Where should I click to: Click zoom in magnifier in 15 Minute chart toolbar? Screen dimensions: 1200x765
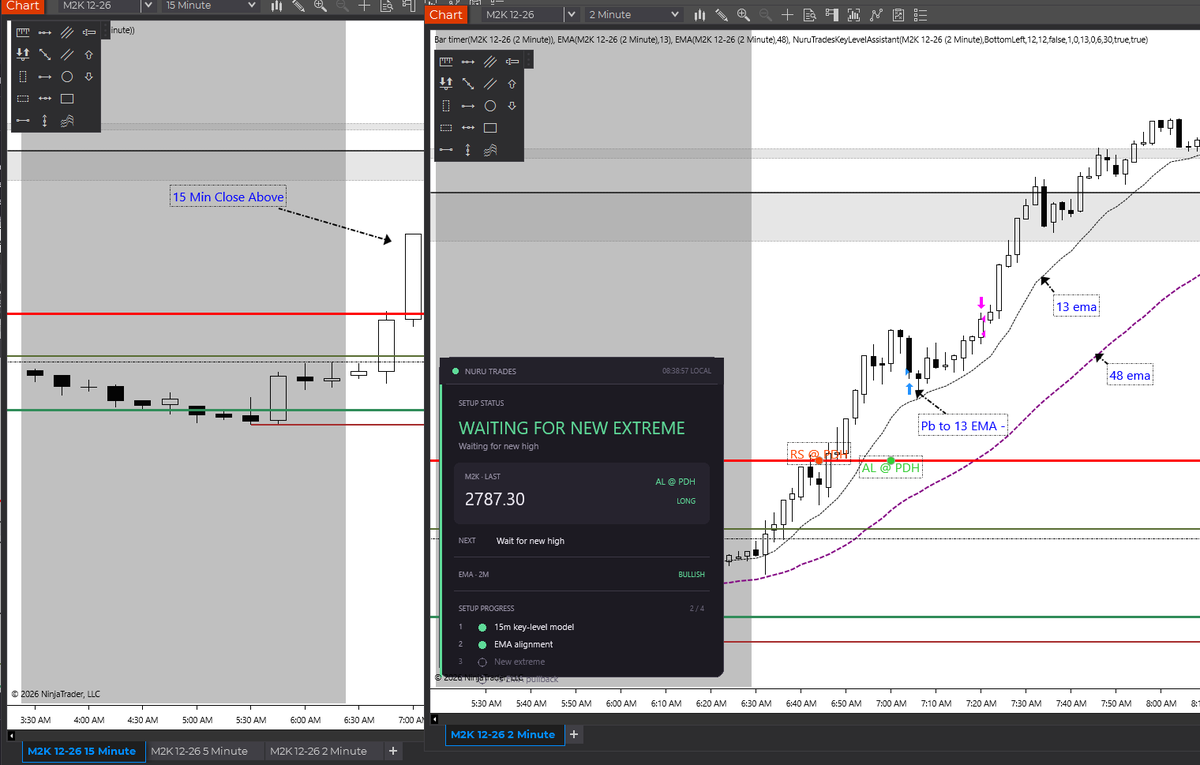(320, 6)
